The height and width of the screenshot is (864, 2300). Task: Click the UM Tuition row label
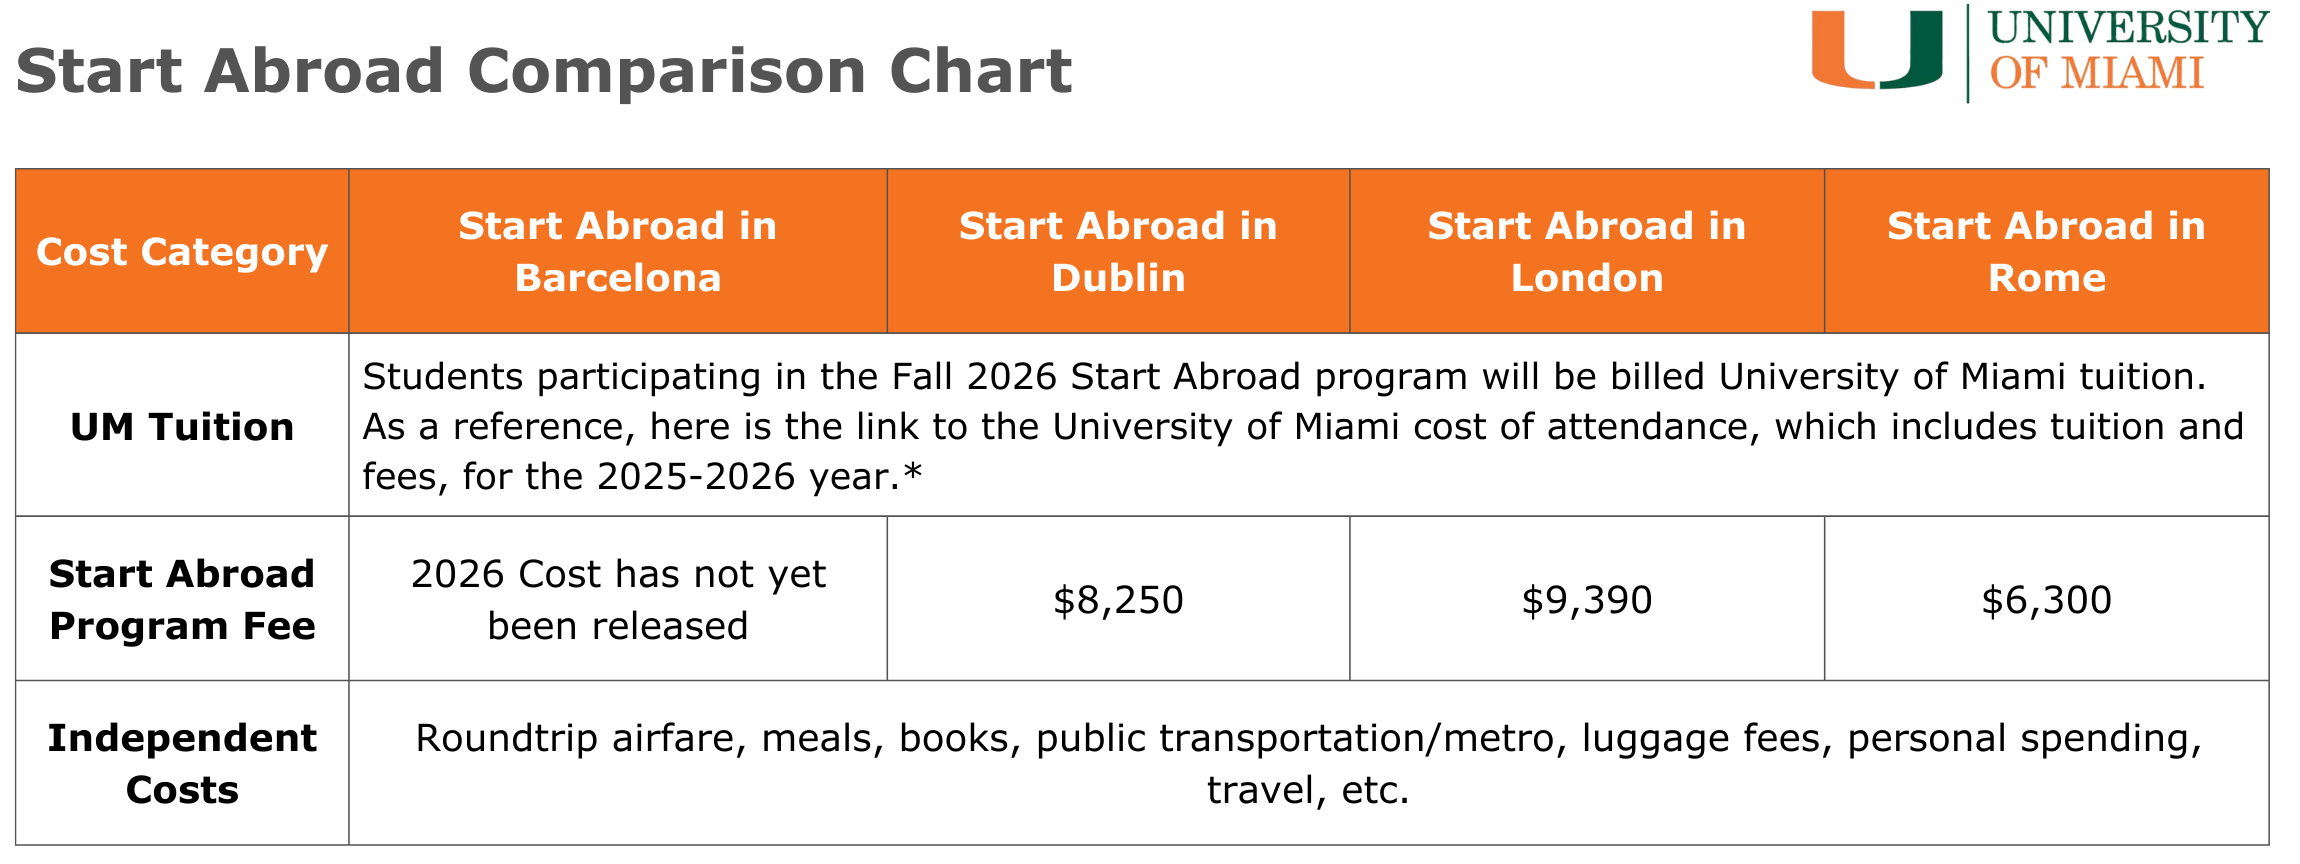(x=182, y=427)
